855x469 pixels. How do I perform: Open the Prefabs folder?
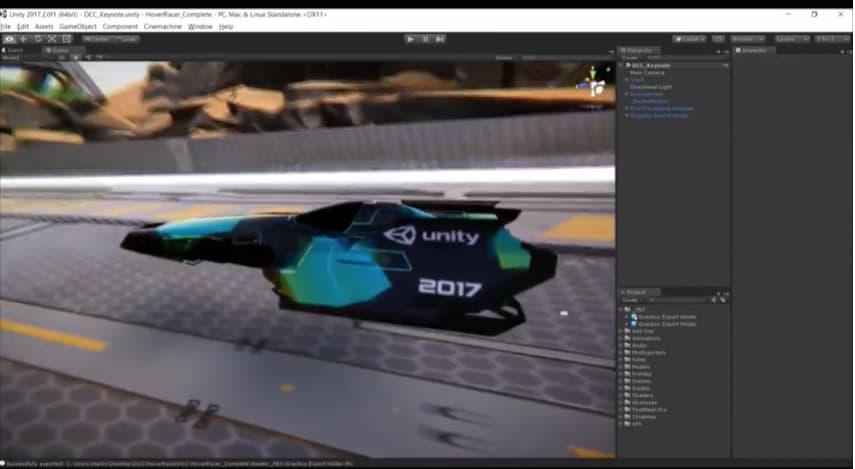coord(638,374)
